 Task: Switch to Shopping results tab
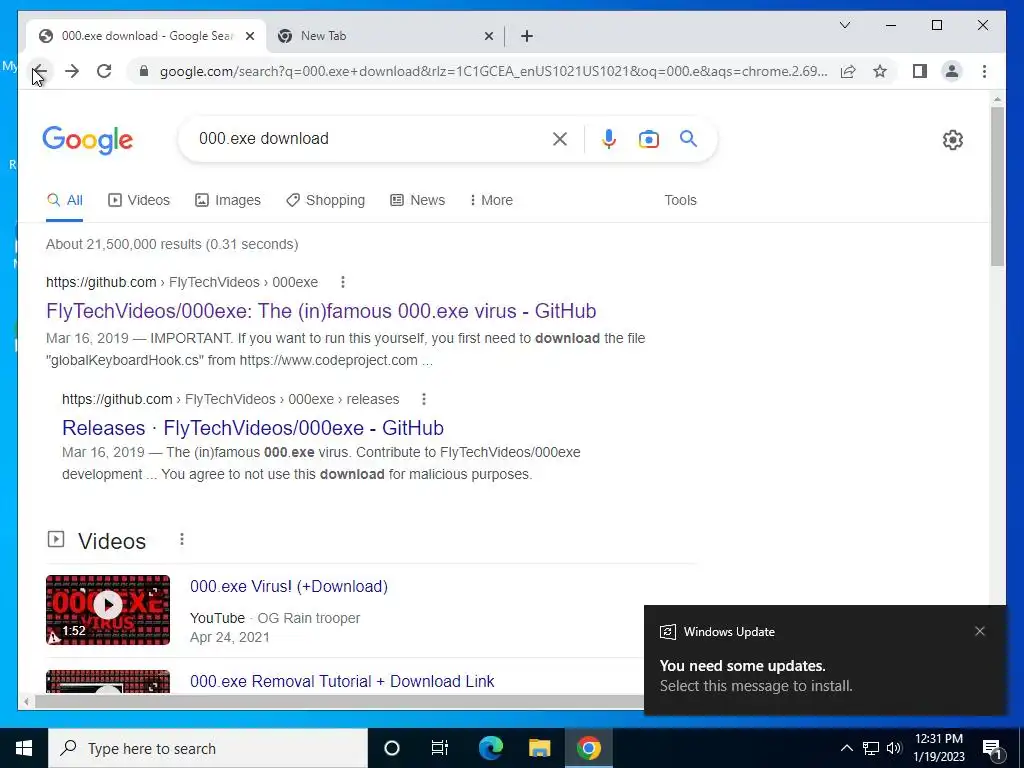[x=325, y=200]
